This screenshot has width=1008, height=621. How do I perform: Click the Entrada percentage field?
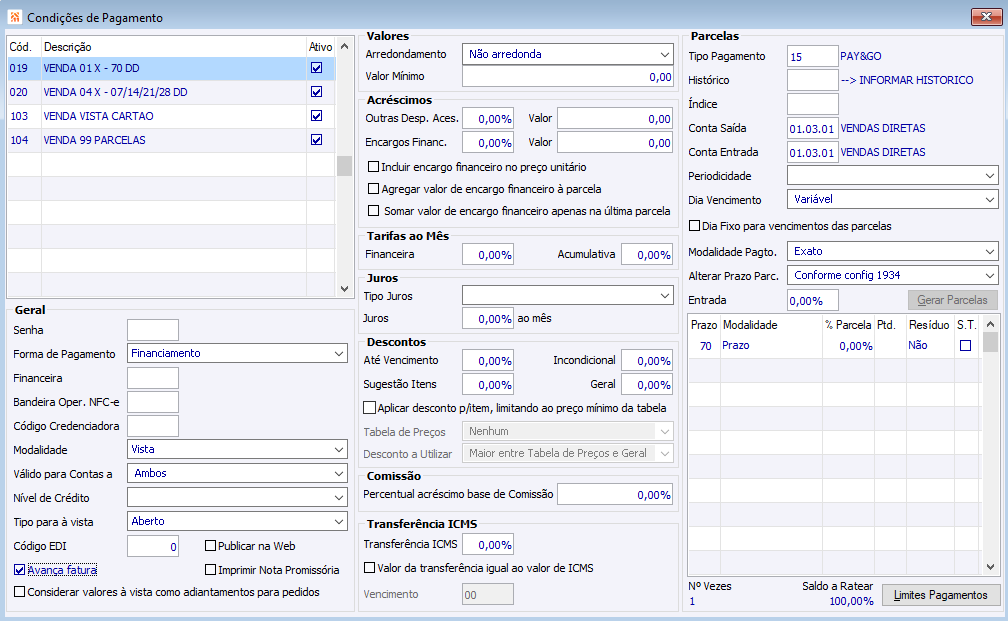812,300
